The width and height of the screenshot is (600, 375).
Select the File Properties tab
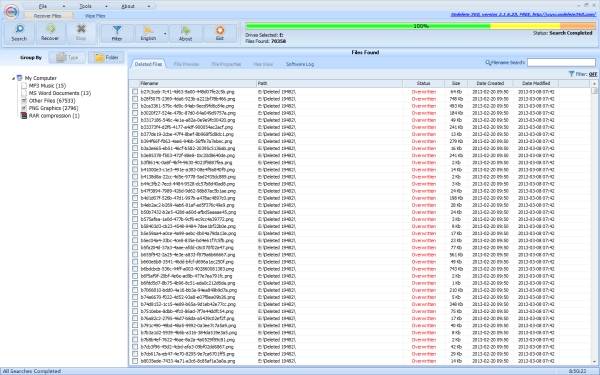click(x=226, y=64)
